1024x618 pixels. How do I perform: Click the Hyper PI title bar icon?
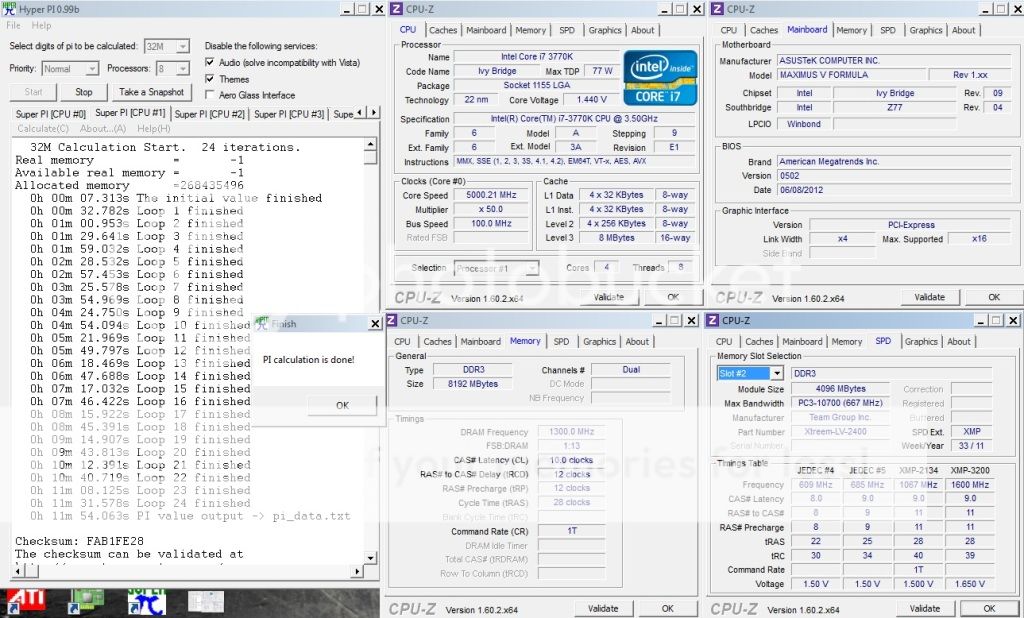click(x=9, y=9)
